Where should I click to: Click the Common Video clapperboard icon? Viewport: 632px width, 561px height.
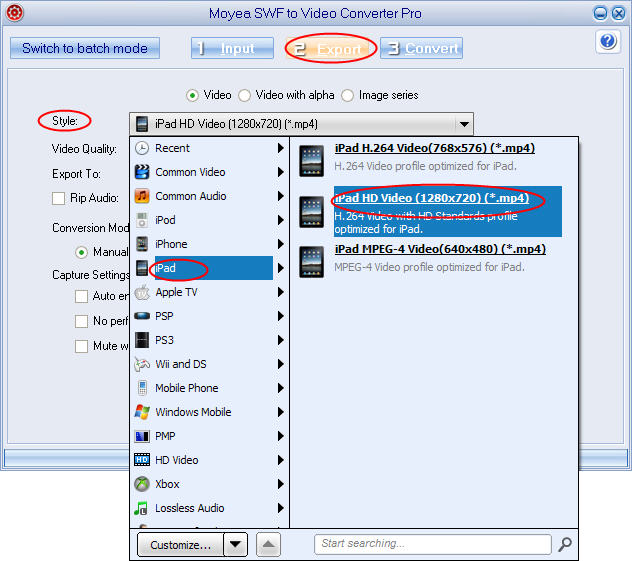coord(142,172)
